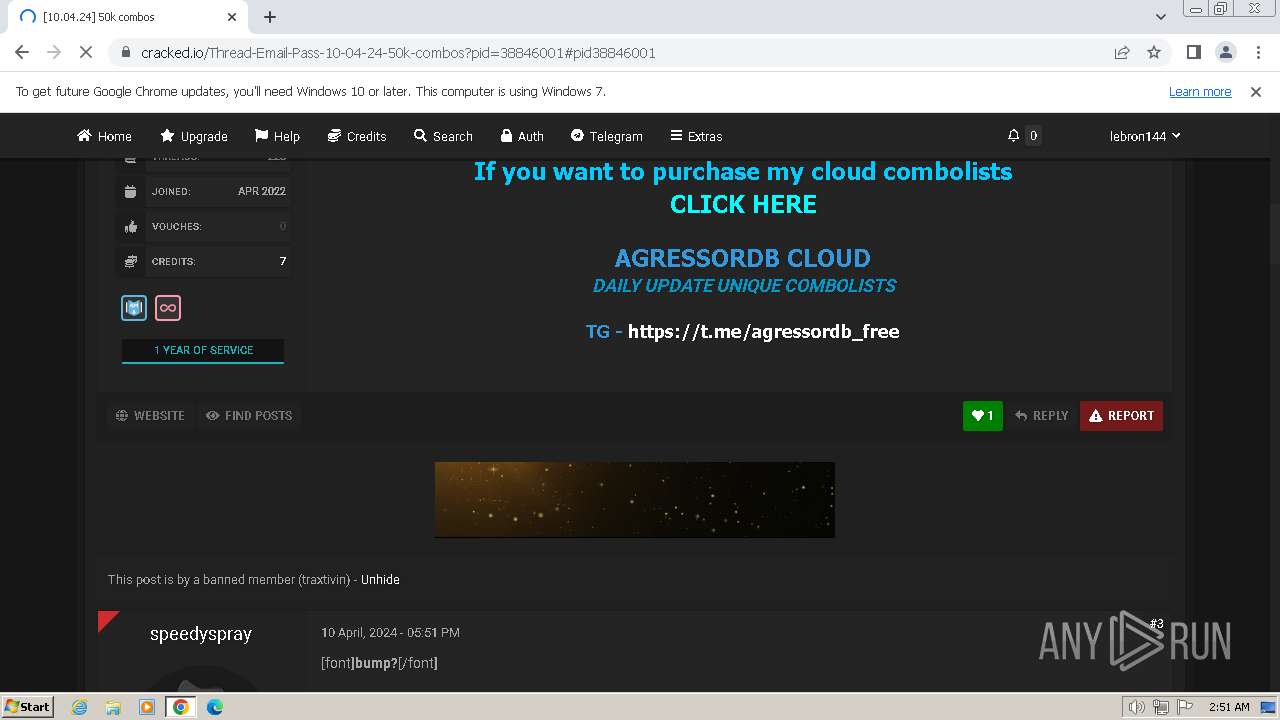1280x720 pixels.
Task: Open Chrome three-dot menu
Action: coord(1256,52)
